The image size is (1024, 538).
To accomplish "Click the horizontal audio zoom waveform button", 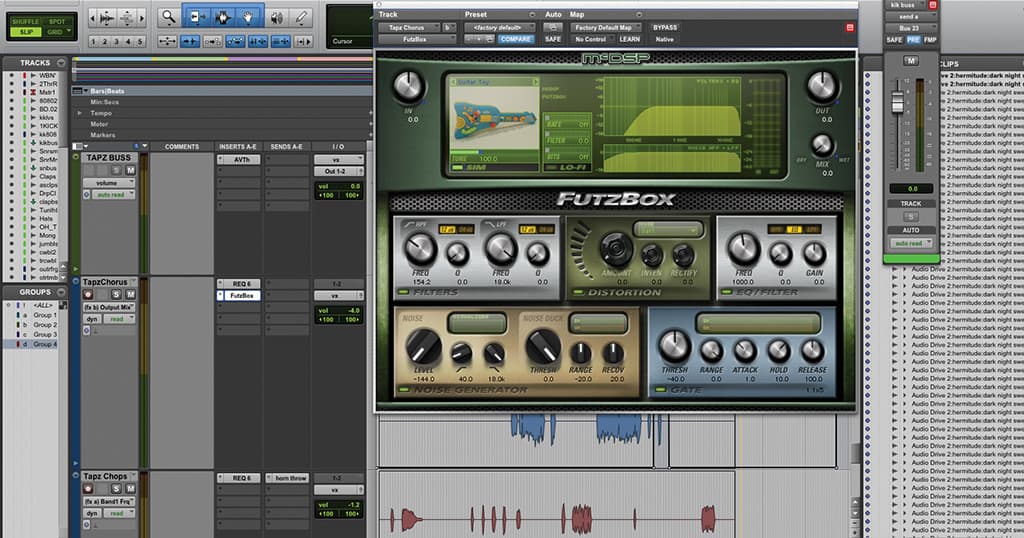I will point(107,18).
